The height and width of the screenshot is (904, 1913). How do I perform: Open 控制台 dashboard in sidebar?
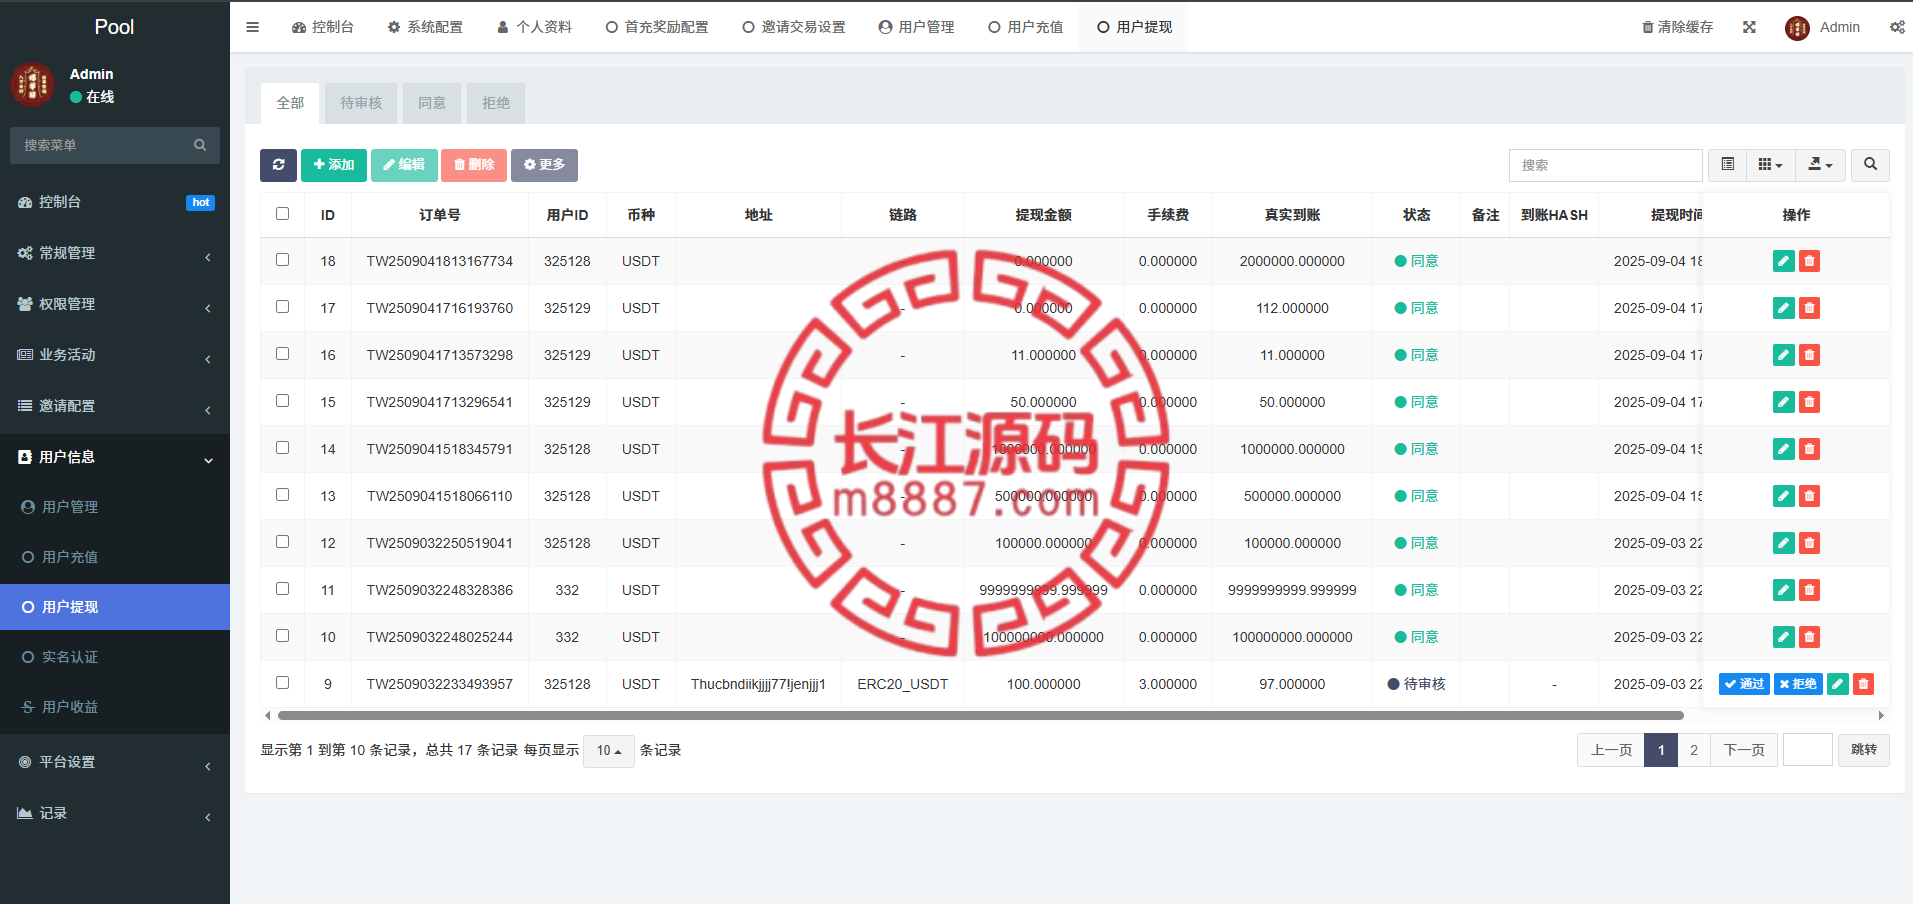click(x=115, y=202)
